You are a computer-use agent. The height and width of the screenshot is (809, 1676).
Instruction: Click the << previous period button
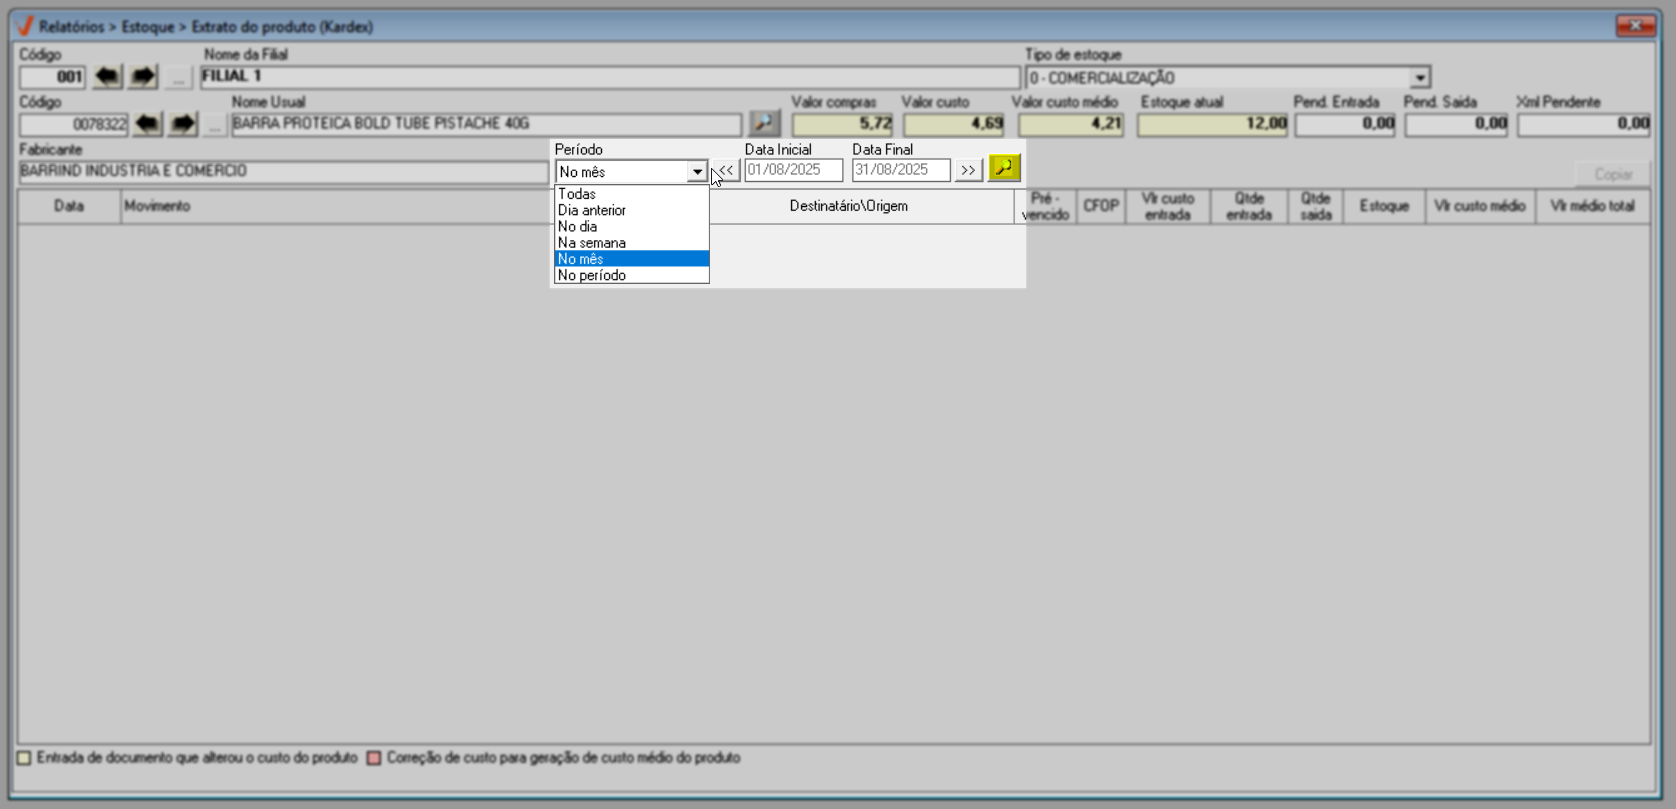726,171
